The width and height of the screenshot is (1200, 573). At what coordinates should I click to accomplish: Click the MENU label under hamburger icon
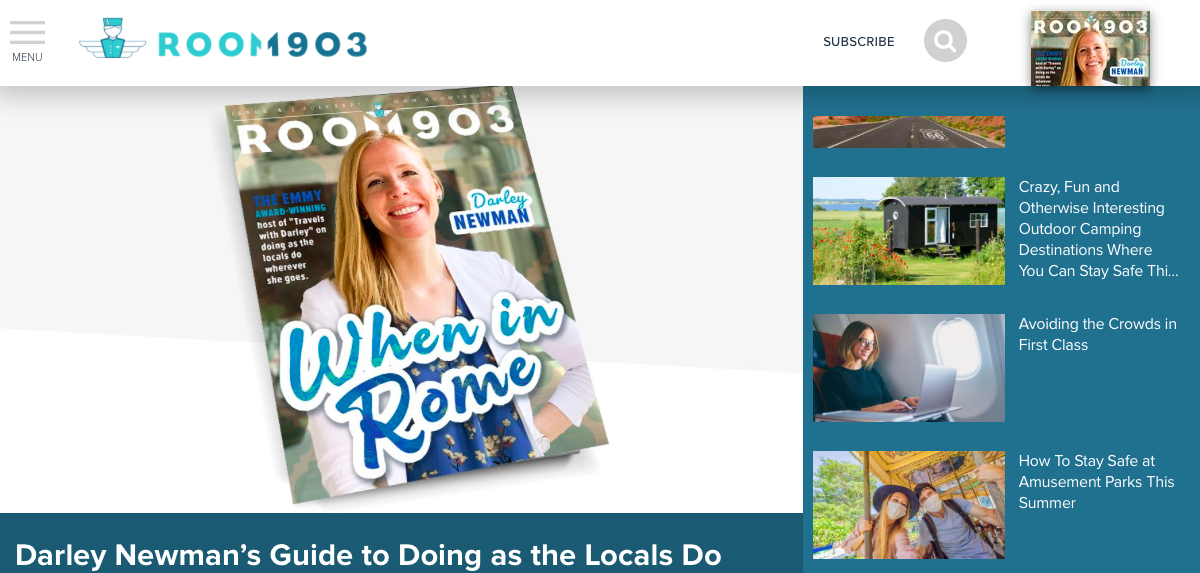pyautogui.click(x=27, y=57)
